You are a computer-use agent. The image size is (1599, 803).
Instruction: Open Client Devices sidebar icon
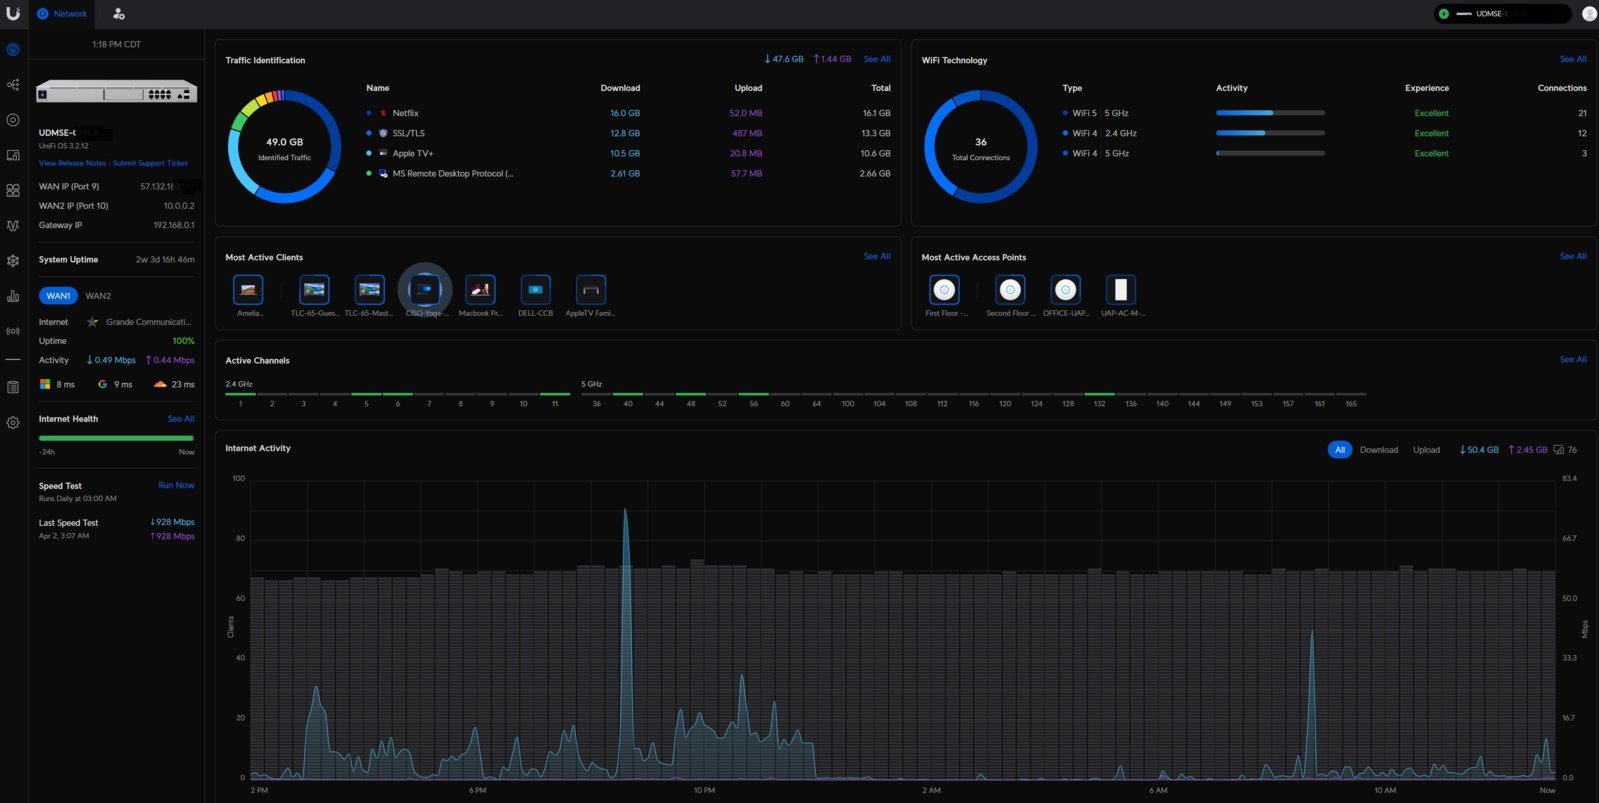(x=13, y=155)
